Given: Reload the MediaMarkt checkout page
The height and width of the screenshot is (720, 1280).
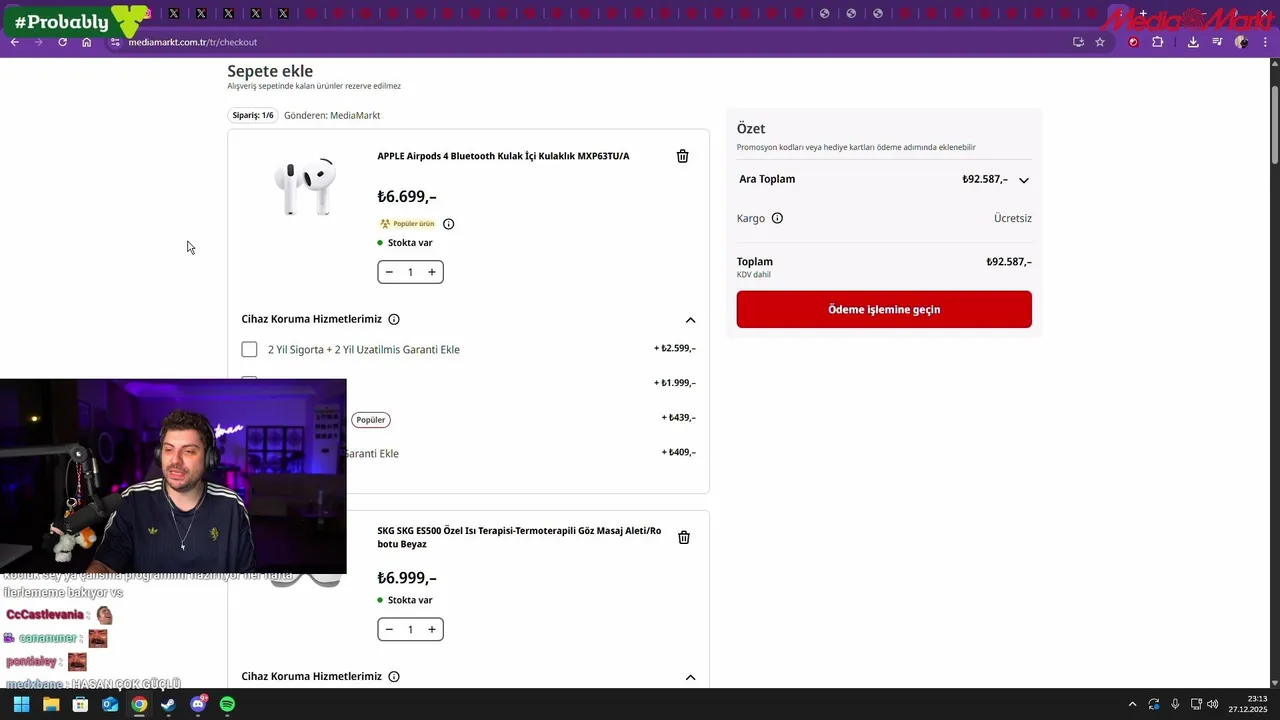Looking at the screenshot, I should pyautogui.click(x=63, y=42).
